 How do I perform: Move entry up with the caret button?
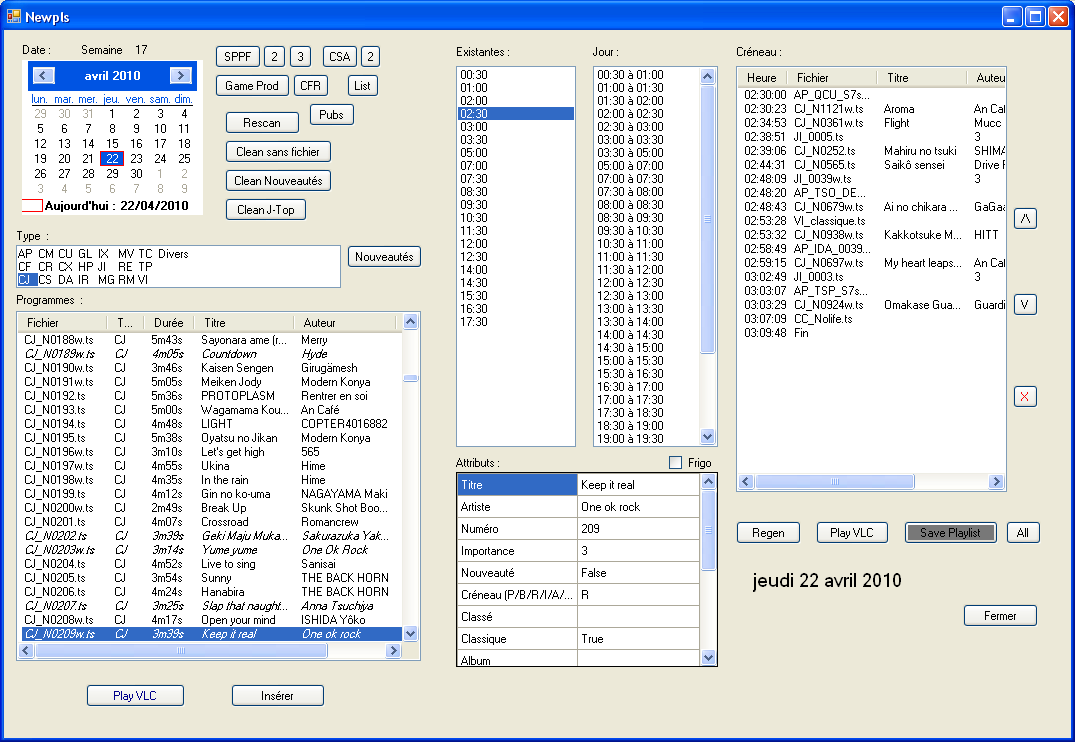click(x=1025, y=220)
